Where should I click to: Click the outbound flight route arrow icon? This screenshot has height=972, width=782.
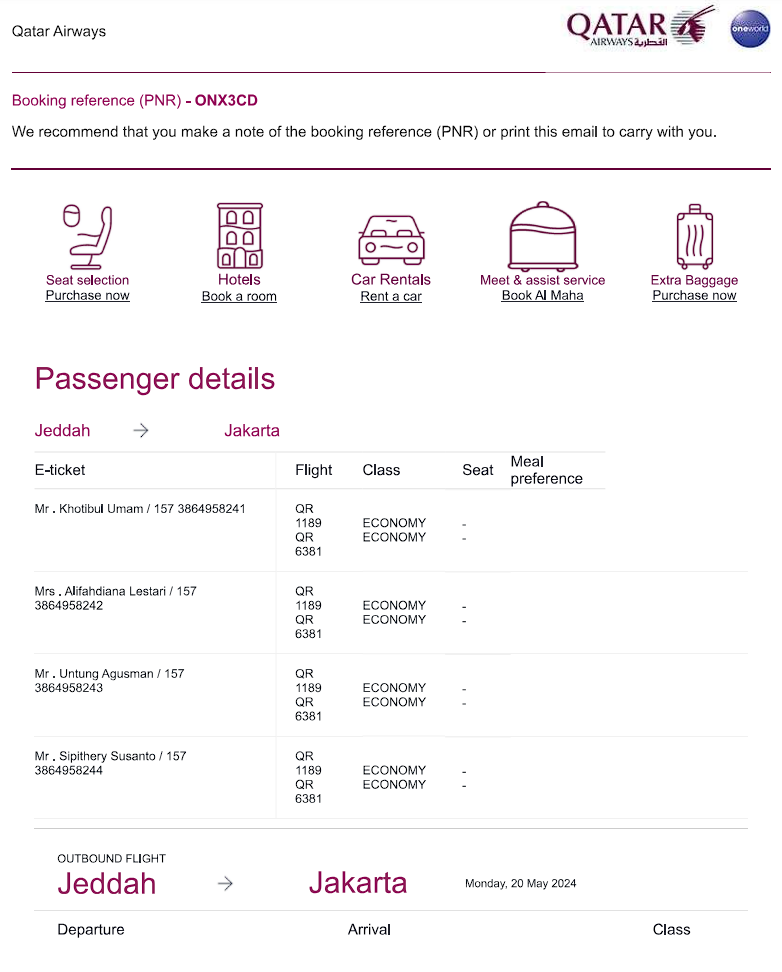pos(224,884)
